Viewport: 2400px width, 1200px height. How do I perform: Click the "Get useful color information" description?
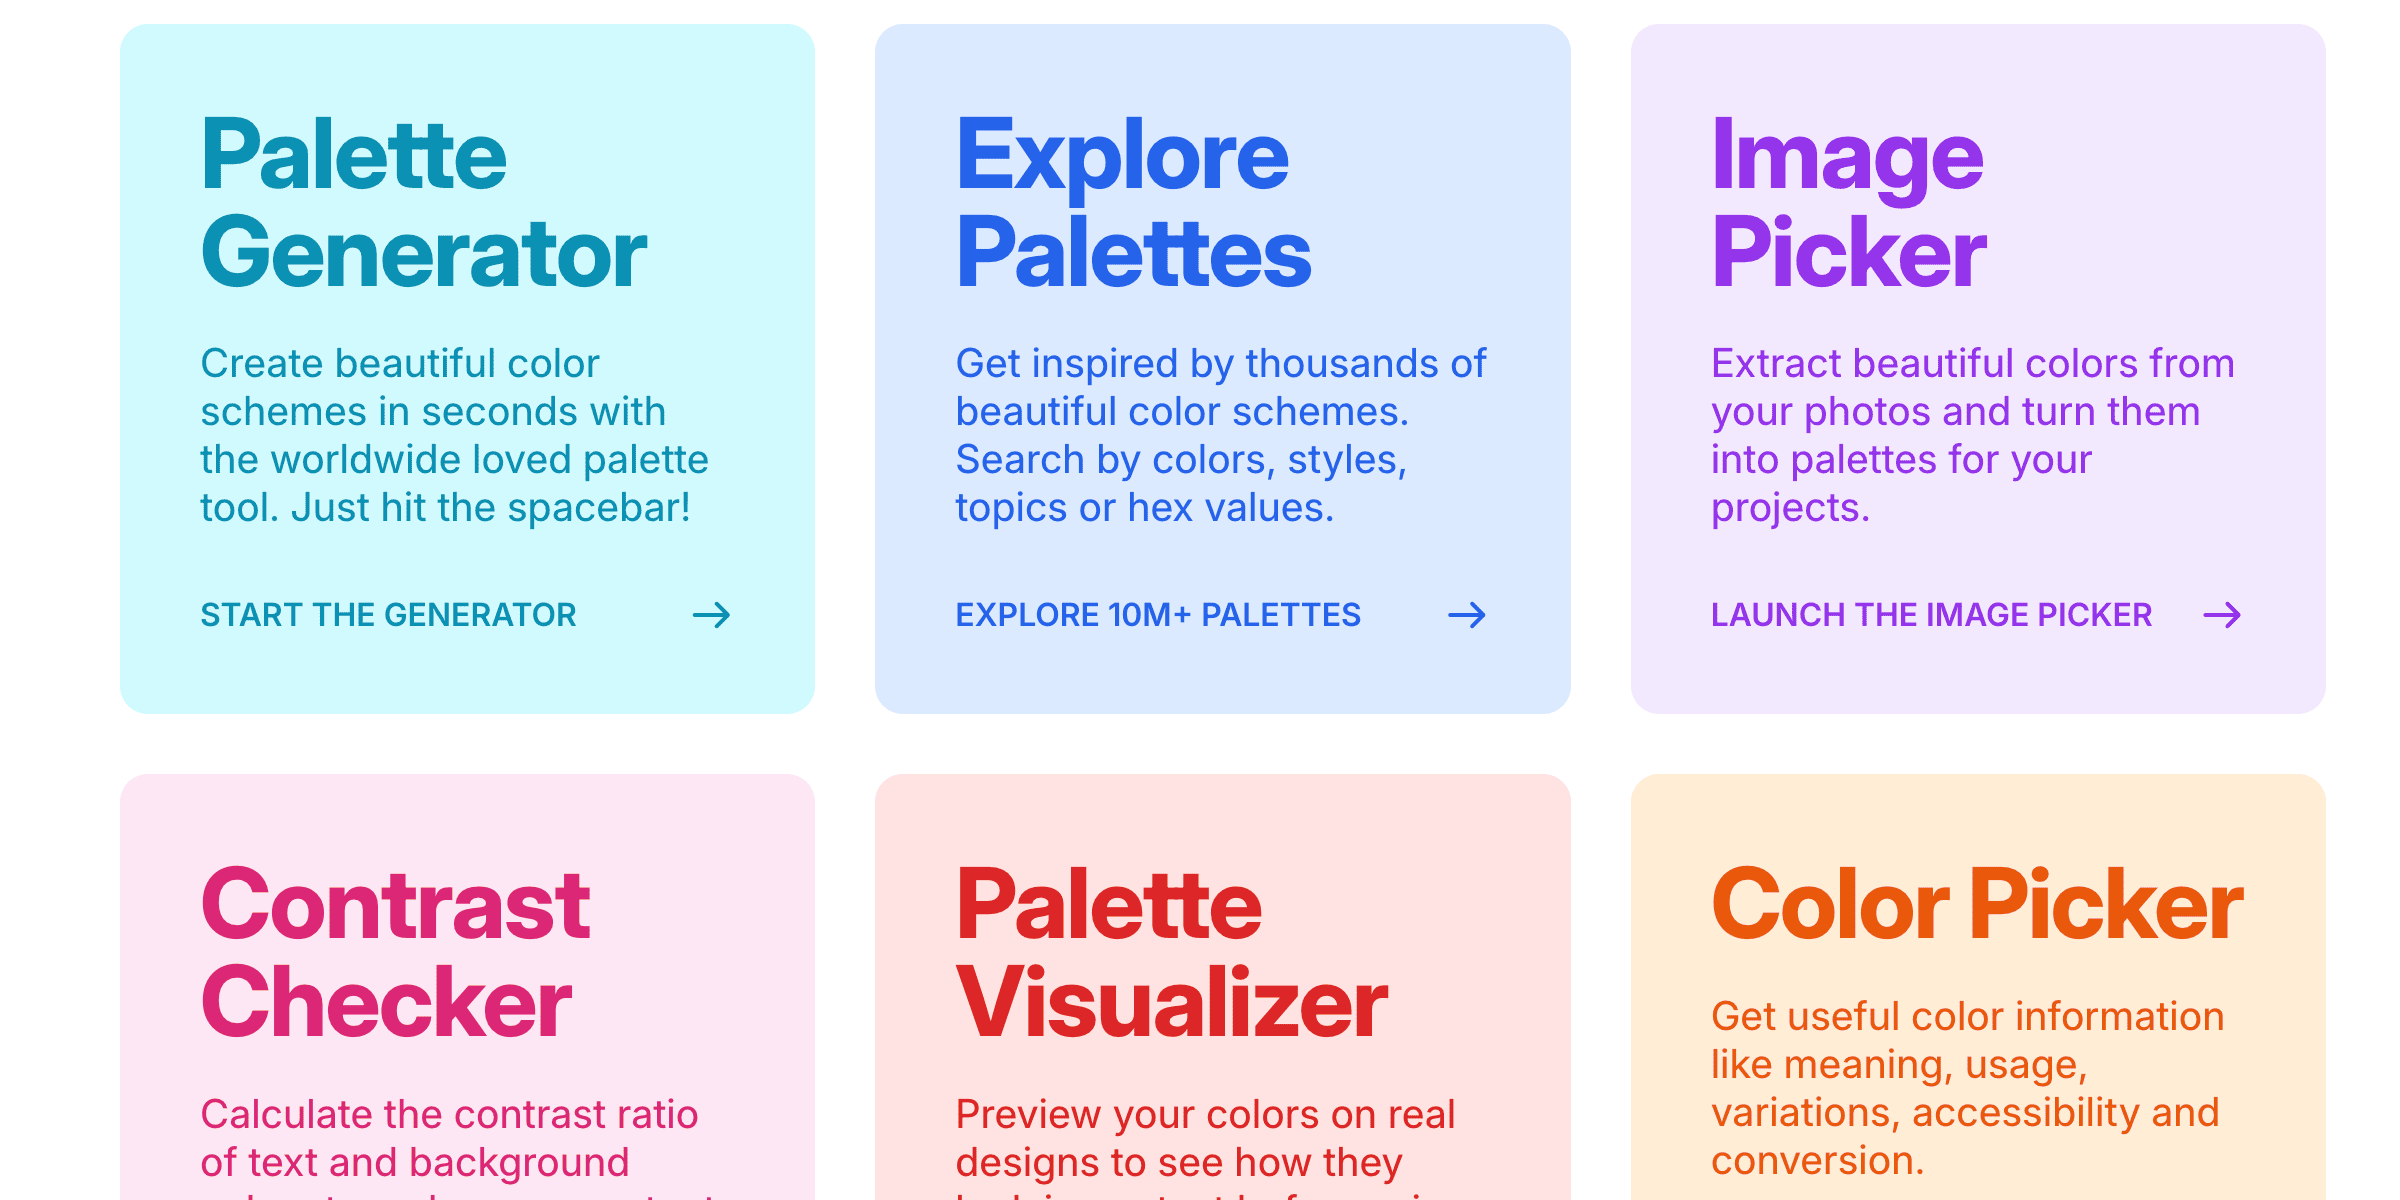tap(1967, 1088)
